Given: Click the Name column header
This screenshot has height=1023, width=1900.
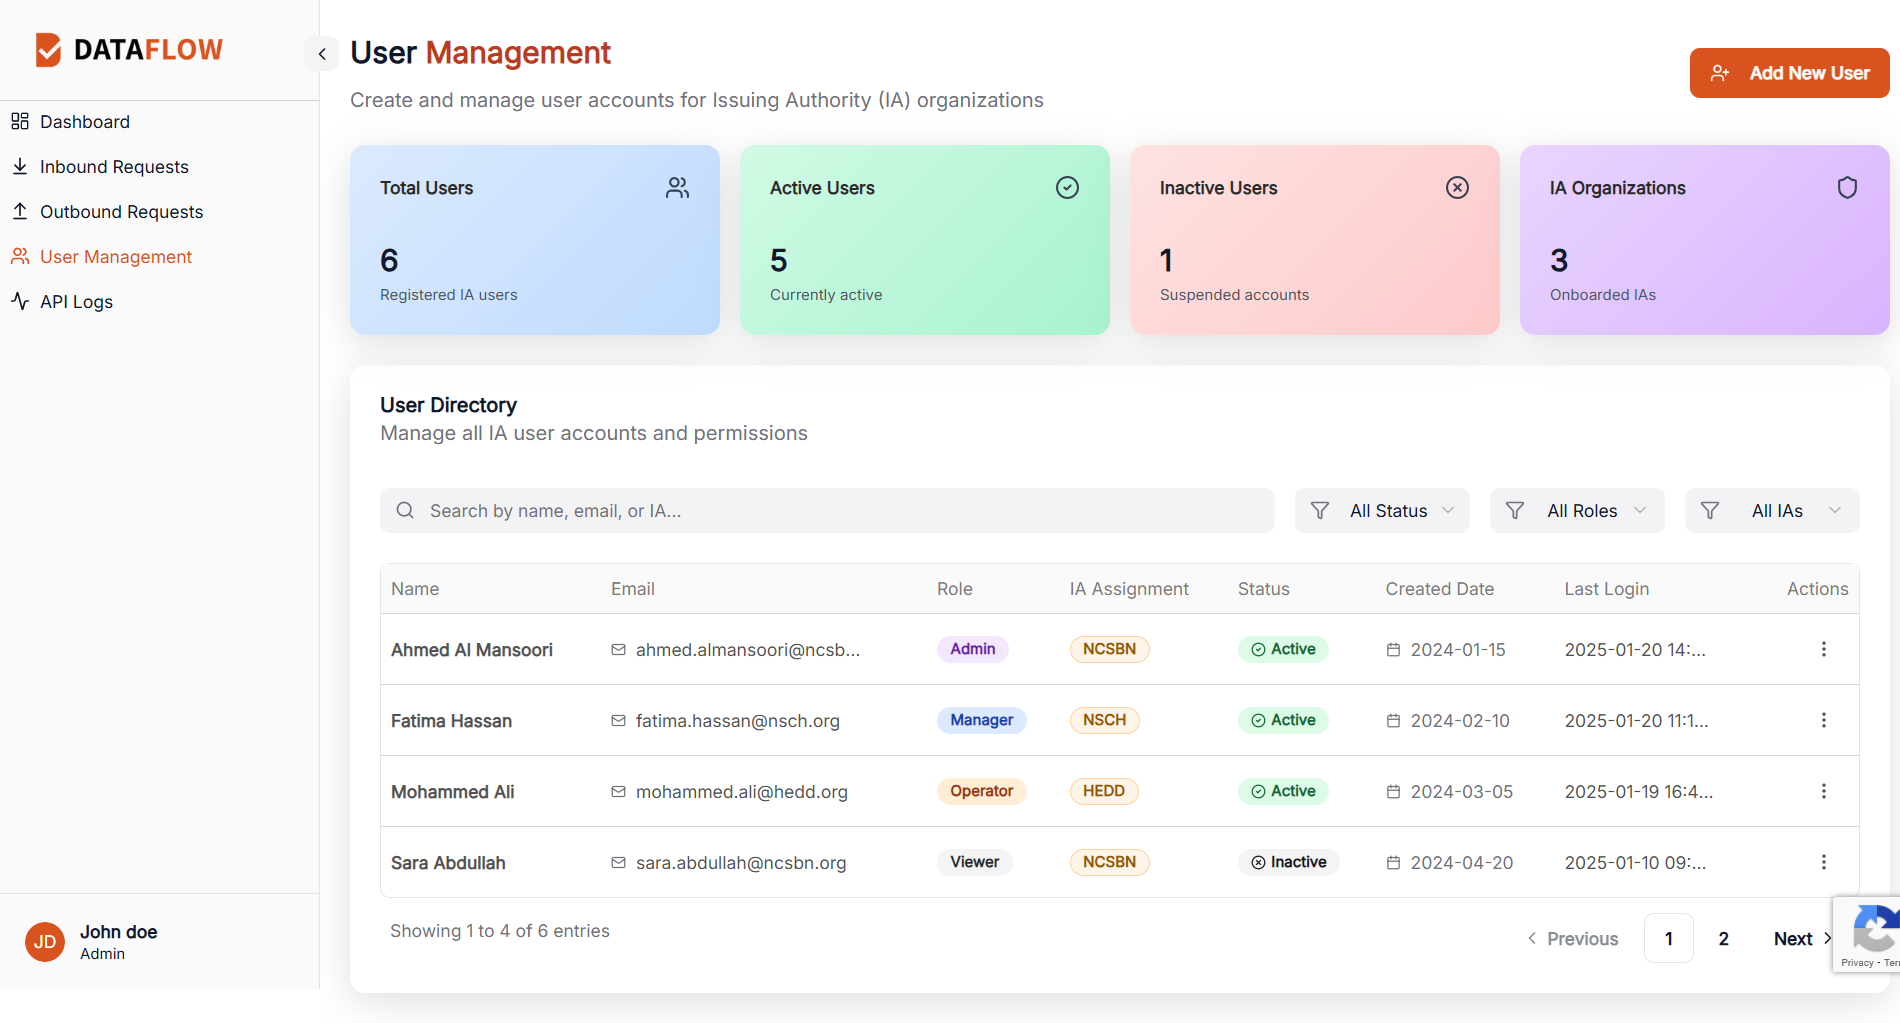Looking at the screenshot, I should pyautogui.click(x=415, y=589).
